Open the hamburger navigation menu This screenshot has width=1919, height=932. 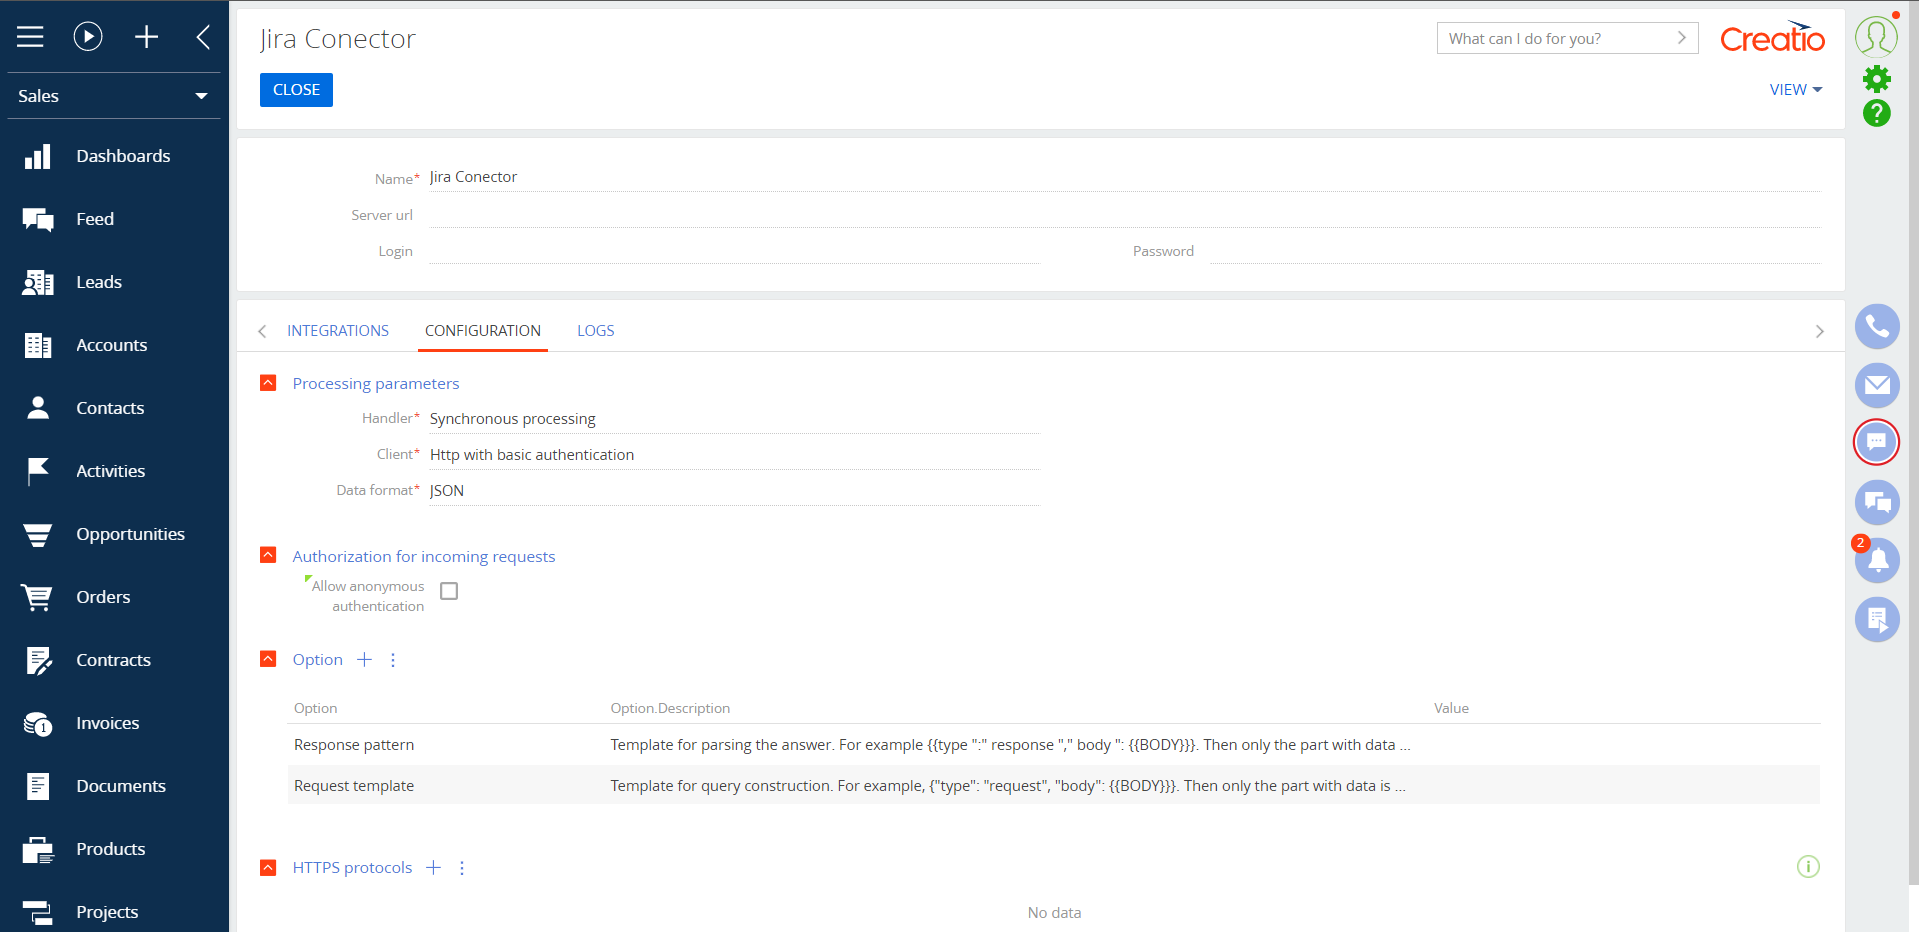(31, 37)
